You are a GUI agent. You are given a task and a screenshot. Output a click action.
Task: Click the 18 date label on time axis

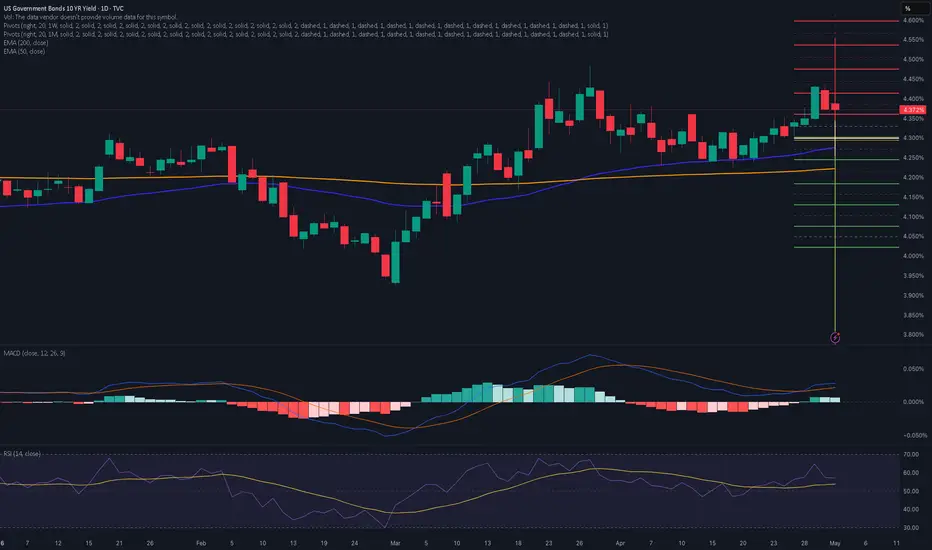click(518, 543)
